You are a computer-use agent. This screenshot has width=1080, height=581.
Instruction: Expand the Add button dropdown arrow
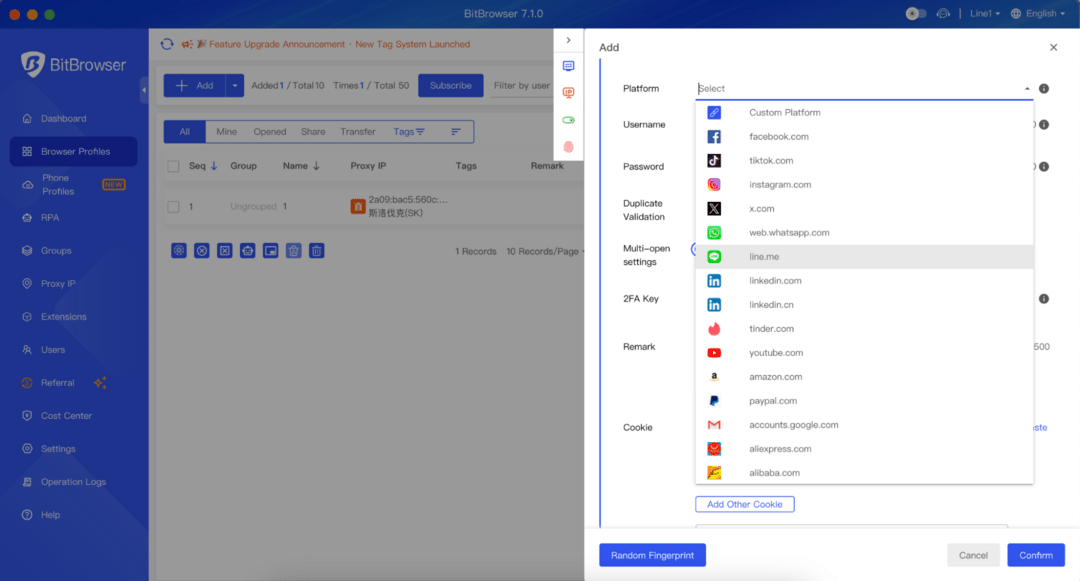[x=233, y=85]
